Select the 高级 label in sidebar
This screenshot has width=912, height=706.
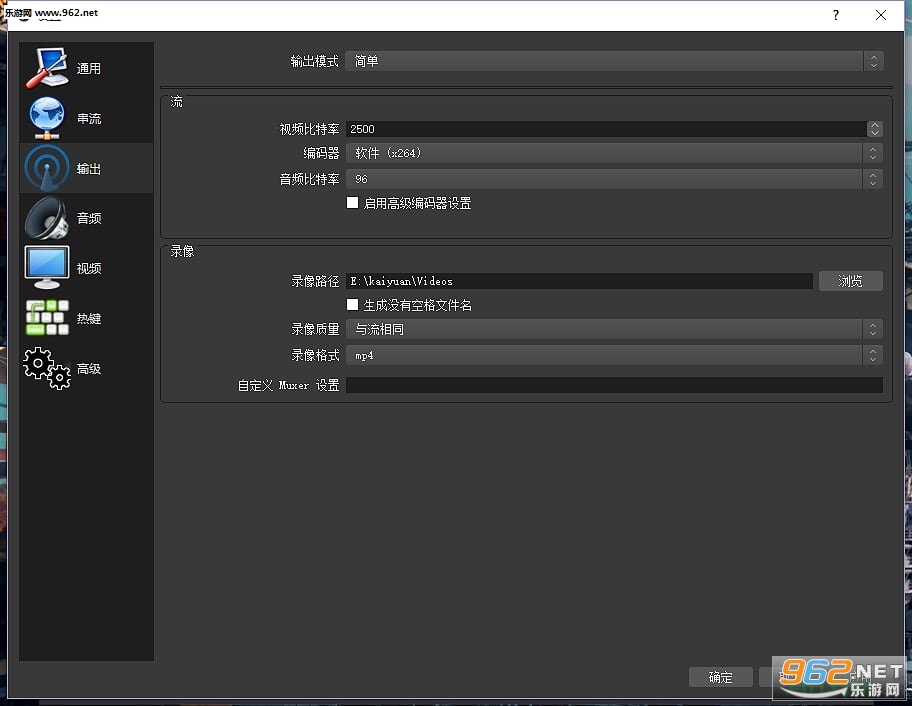pyautogui.click(x=89, y=369)
